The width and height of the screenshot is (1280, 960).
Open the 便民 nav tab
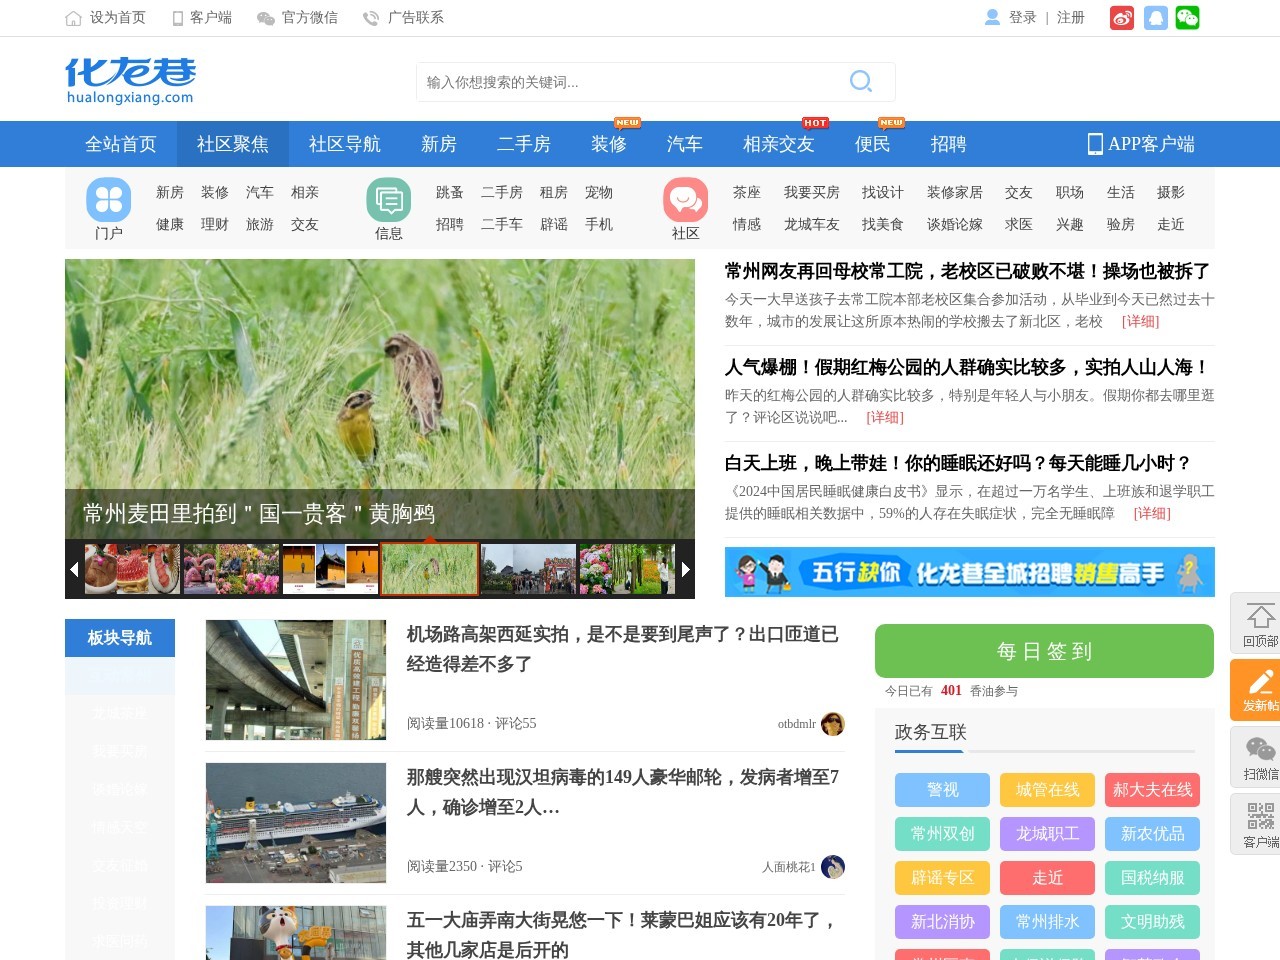pos(873,144)
